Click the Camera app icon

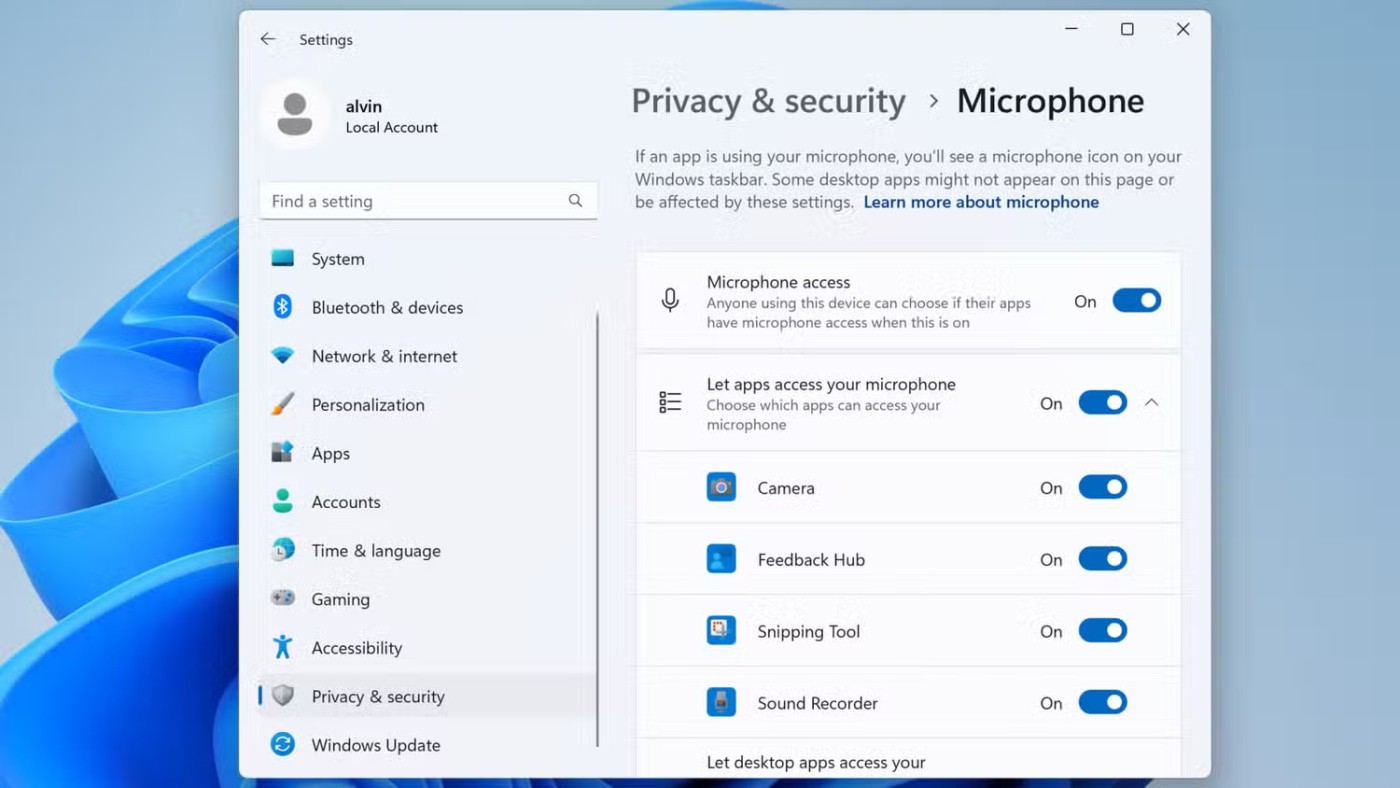721,488
